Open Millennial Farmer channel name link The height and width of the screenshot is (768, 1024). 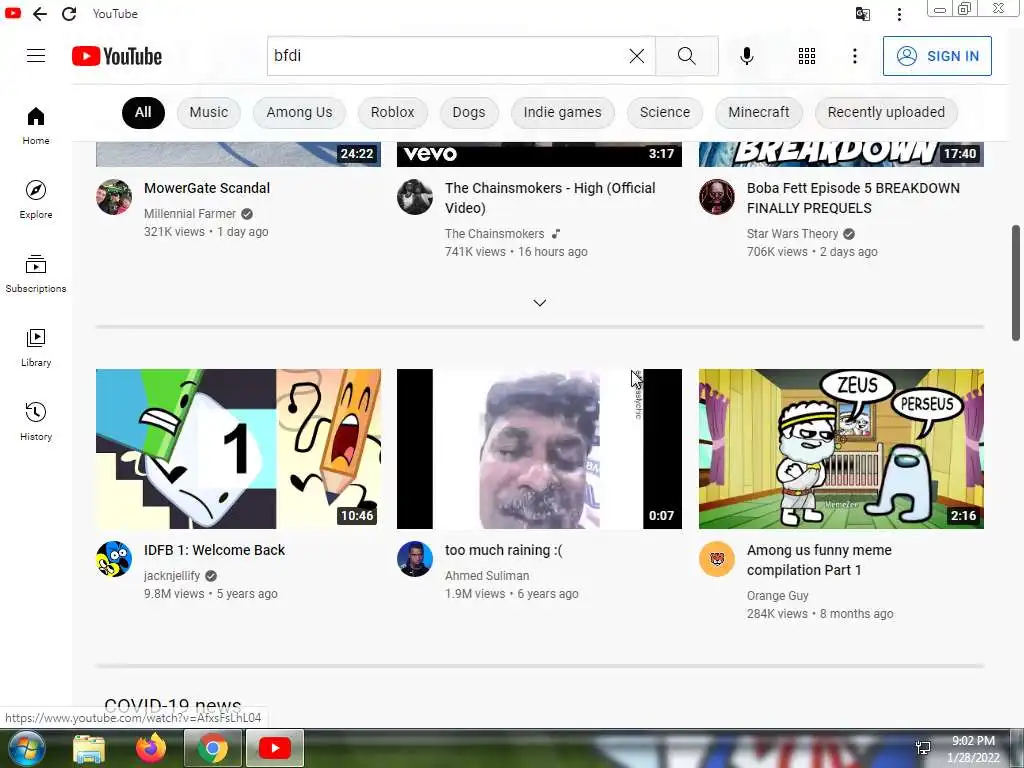pos(189,214)
